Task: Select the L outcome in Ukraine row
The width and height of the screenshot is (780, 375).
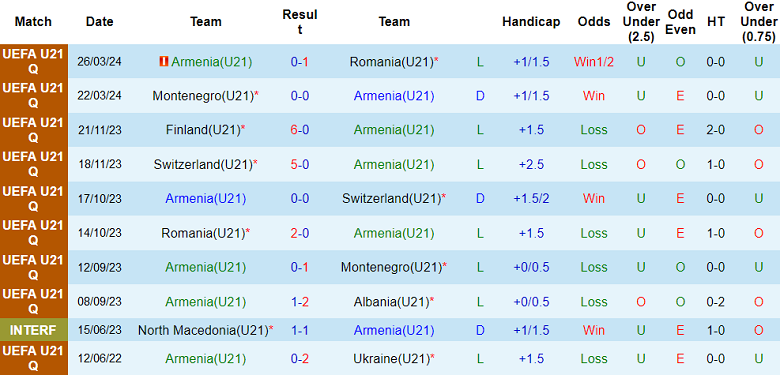Action: [480, 359]
